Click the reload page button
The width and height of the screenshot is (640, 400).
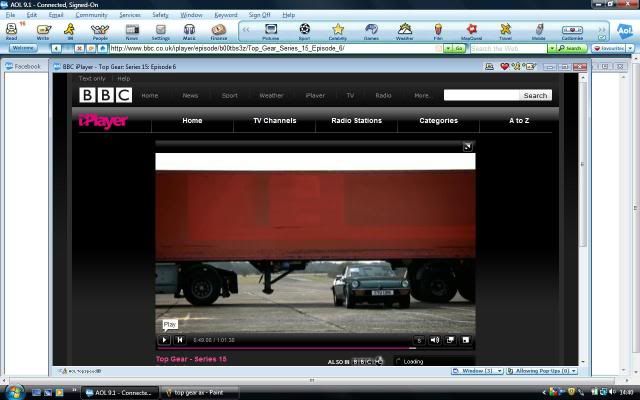tap(91, 49)
